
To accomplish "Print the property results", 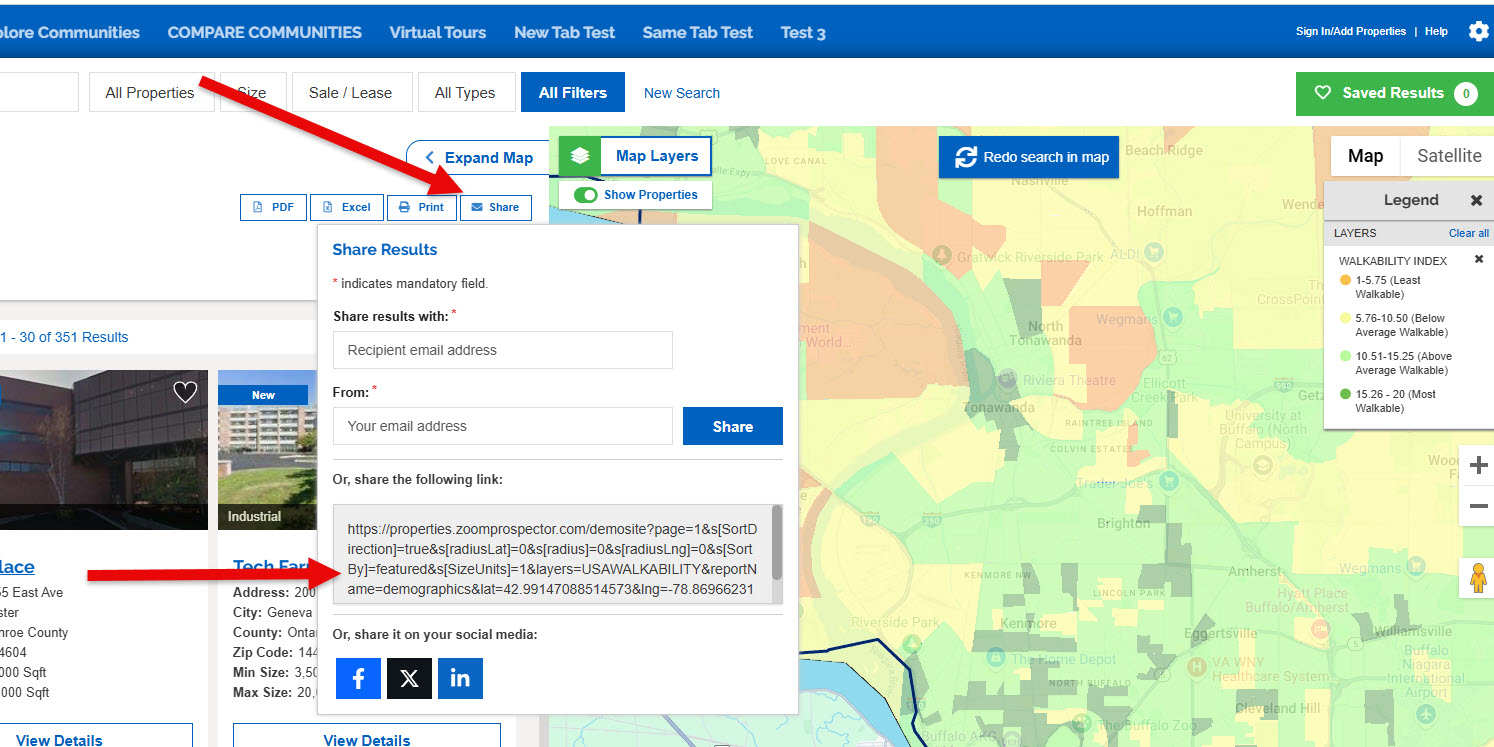I will pyautogui.click(x=421, y=207).
